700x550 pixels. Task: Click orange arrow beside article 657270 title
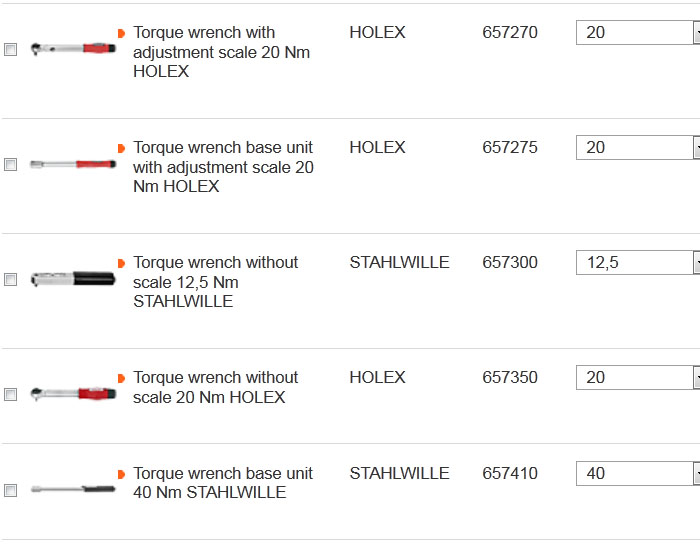pos(121,33)
